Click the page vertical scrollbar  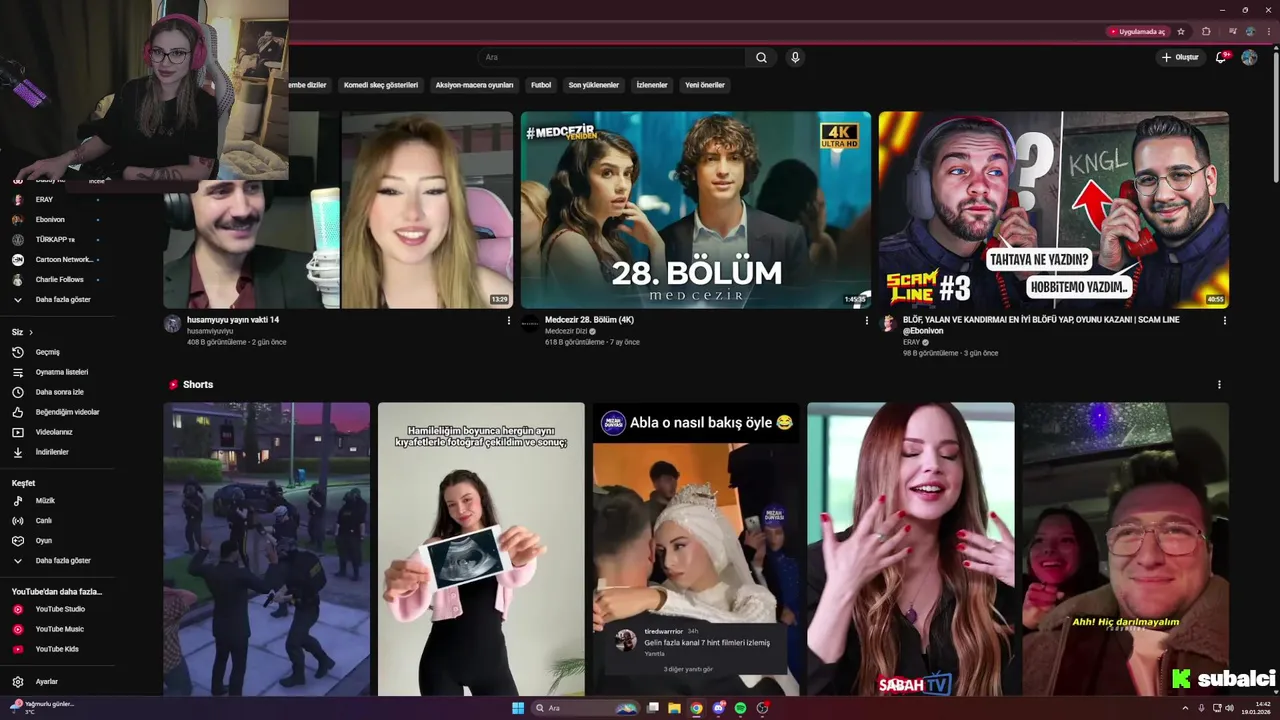point(1274,115)
